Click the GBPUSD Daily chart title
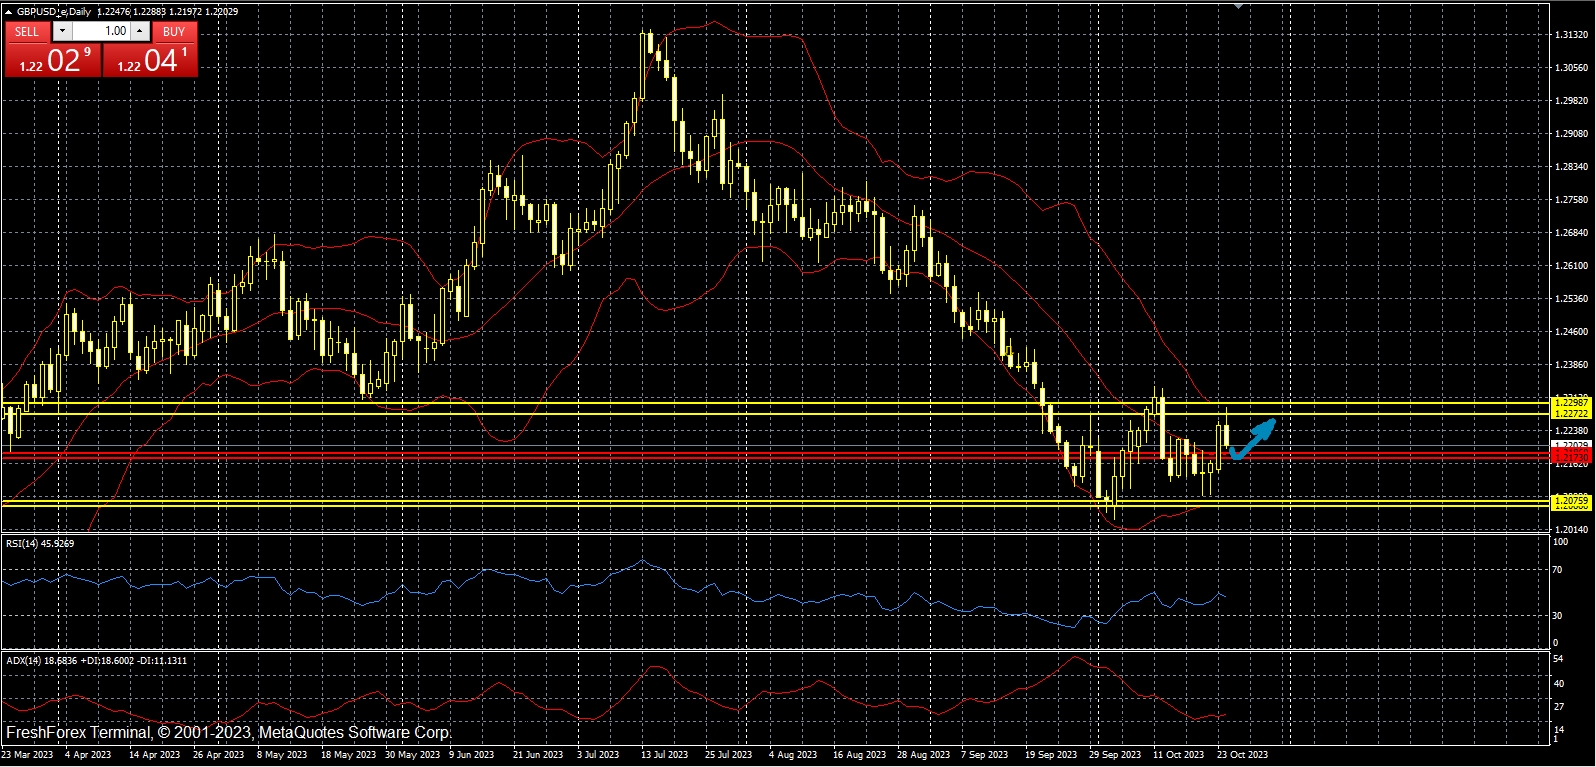 tap(53, 12)
